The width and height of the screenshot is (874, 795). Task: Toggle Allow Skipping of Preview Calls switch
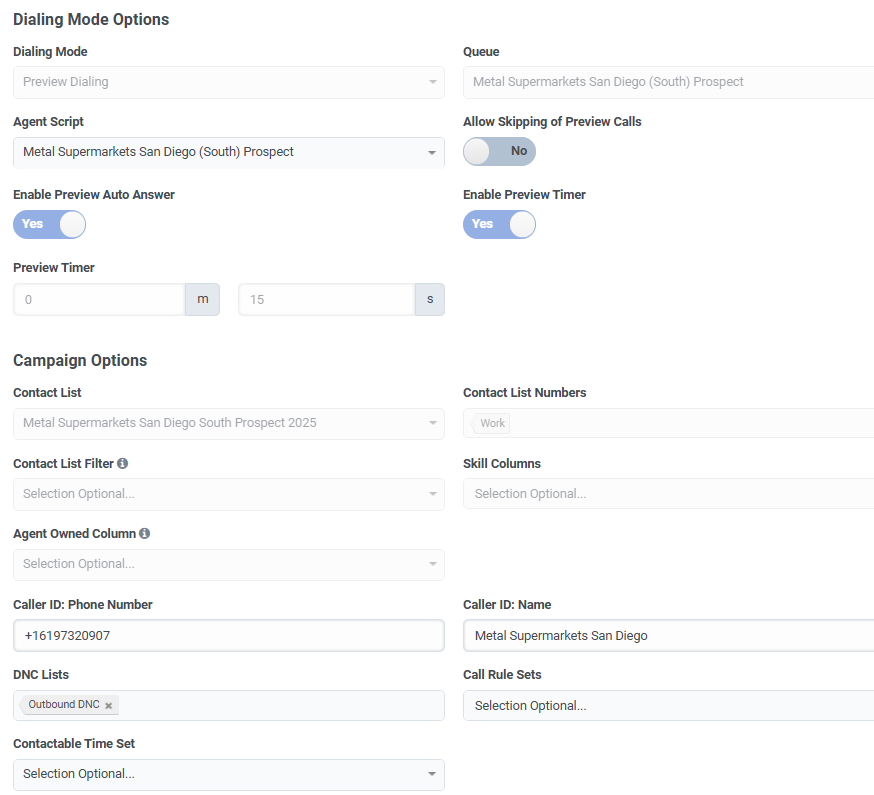(499, 151)
